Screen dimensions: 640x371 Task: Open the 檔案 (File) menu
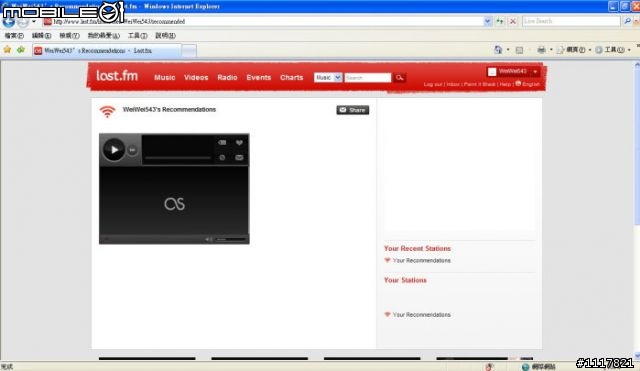click(x=14, y=36)
